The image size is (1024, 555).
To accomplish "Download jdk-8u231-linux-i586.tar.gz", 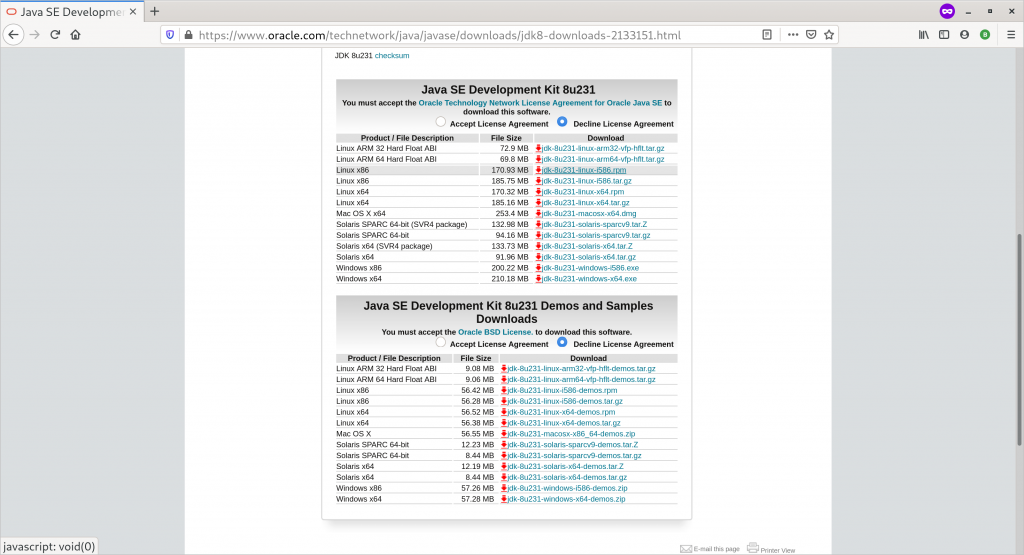I will [586, 181].
